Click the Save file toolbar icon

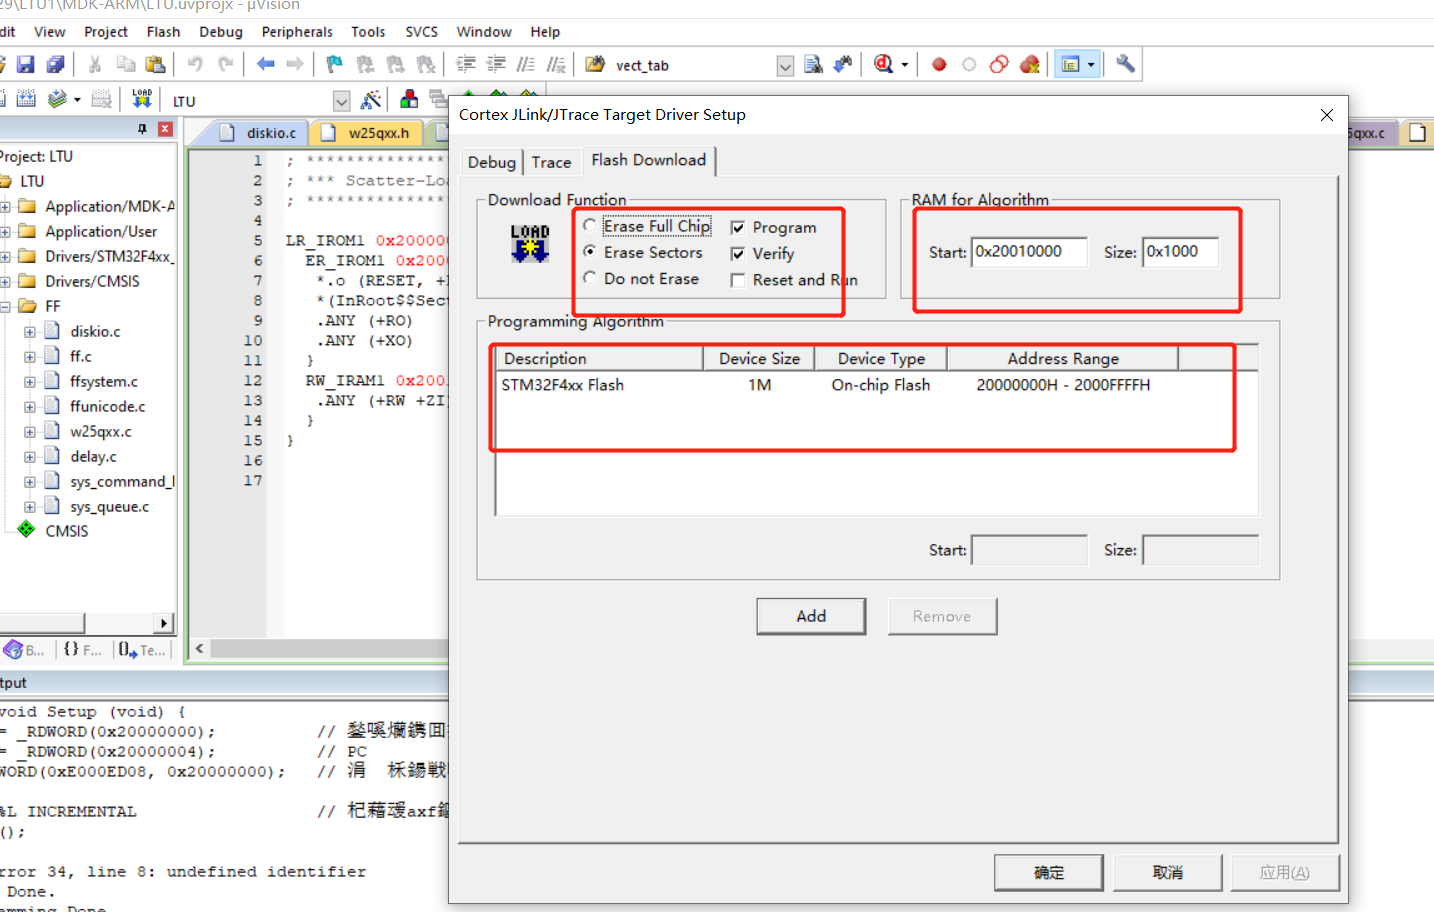tap(25, 65)
